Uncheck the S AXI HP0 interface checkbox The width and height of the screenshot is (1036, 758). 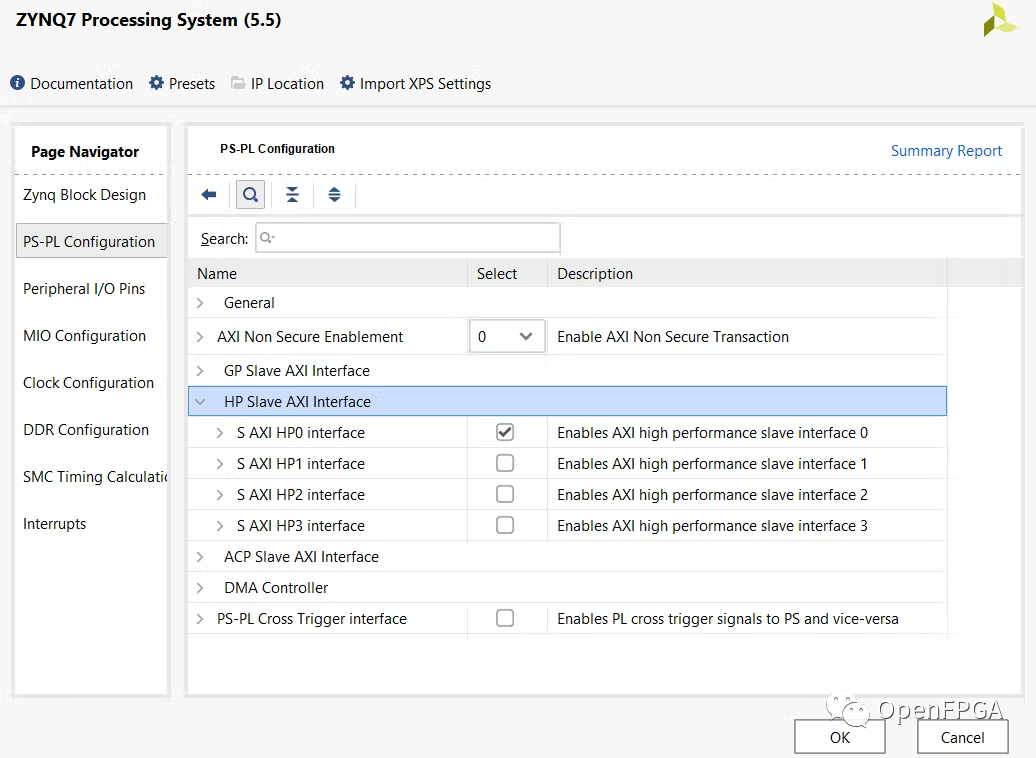point(505,432)
